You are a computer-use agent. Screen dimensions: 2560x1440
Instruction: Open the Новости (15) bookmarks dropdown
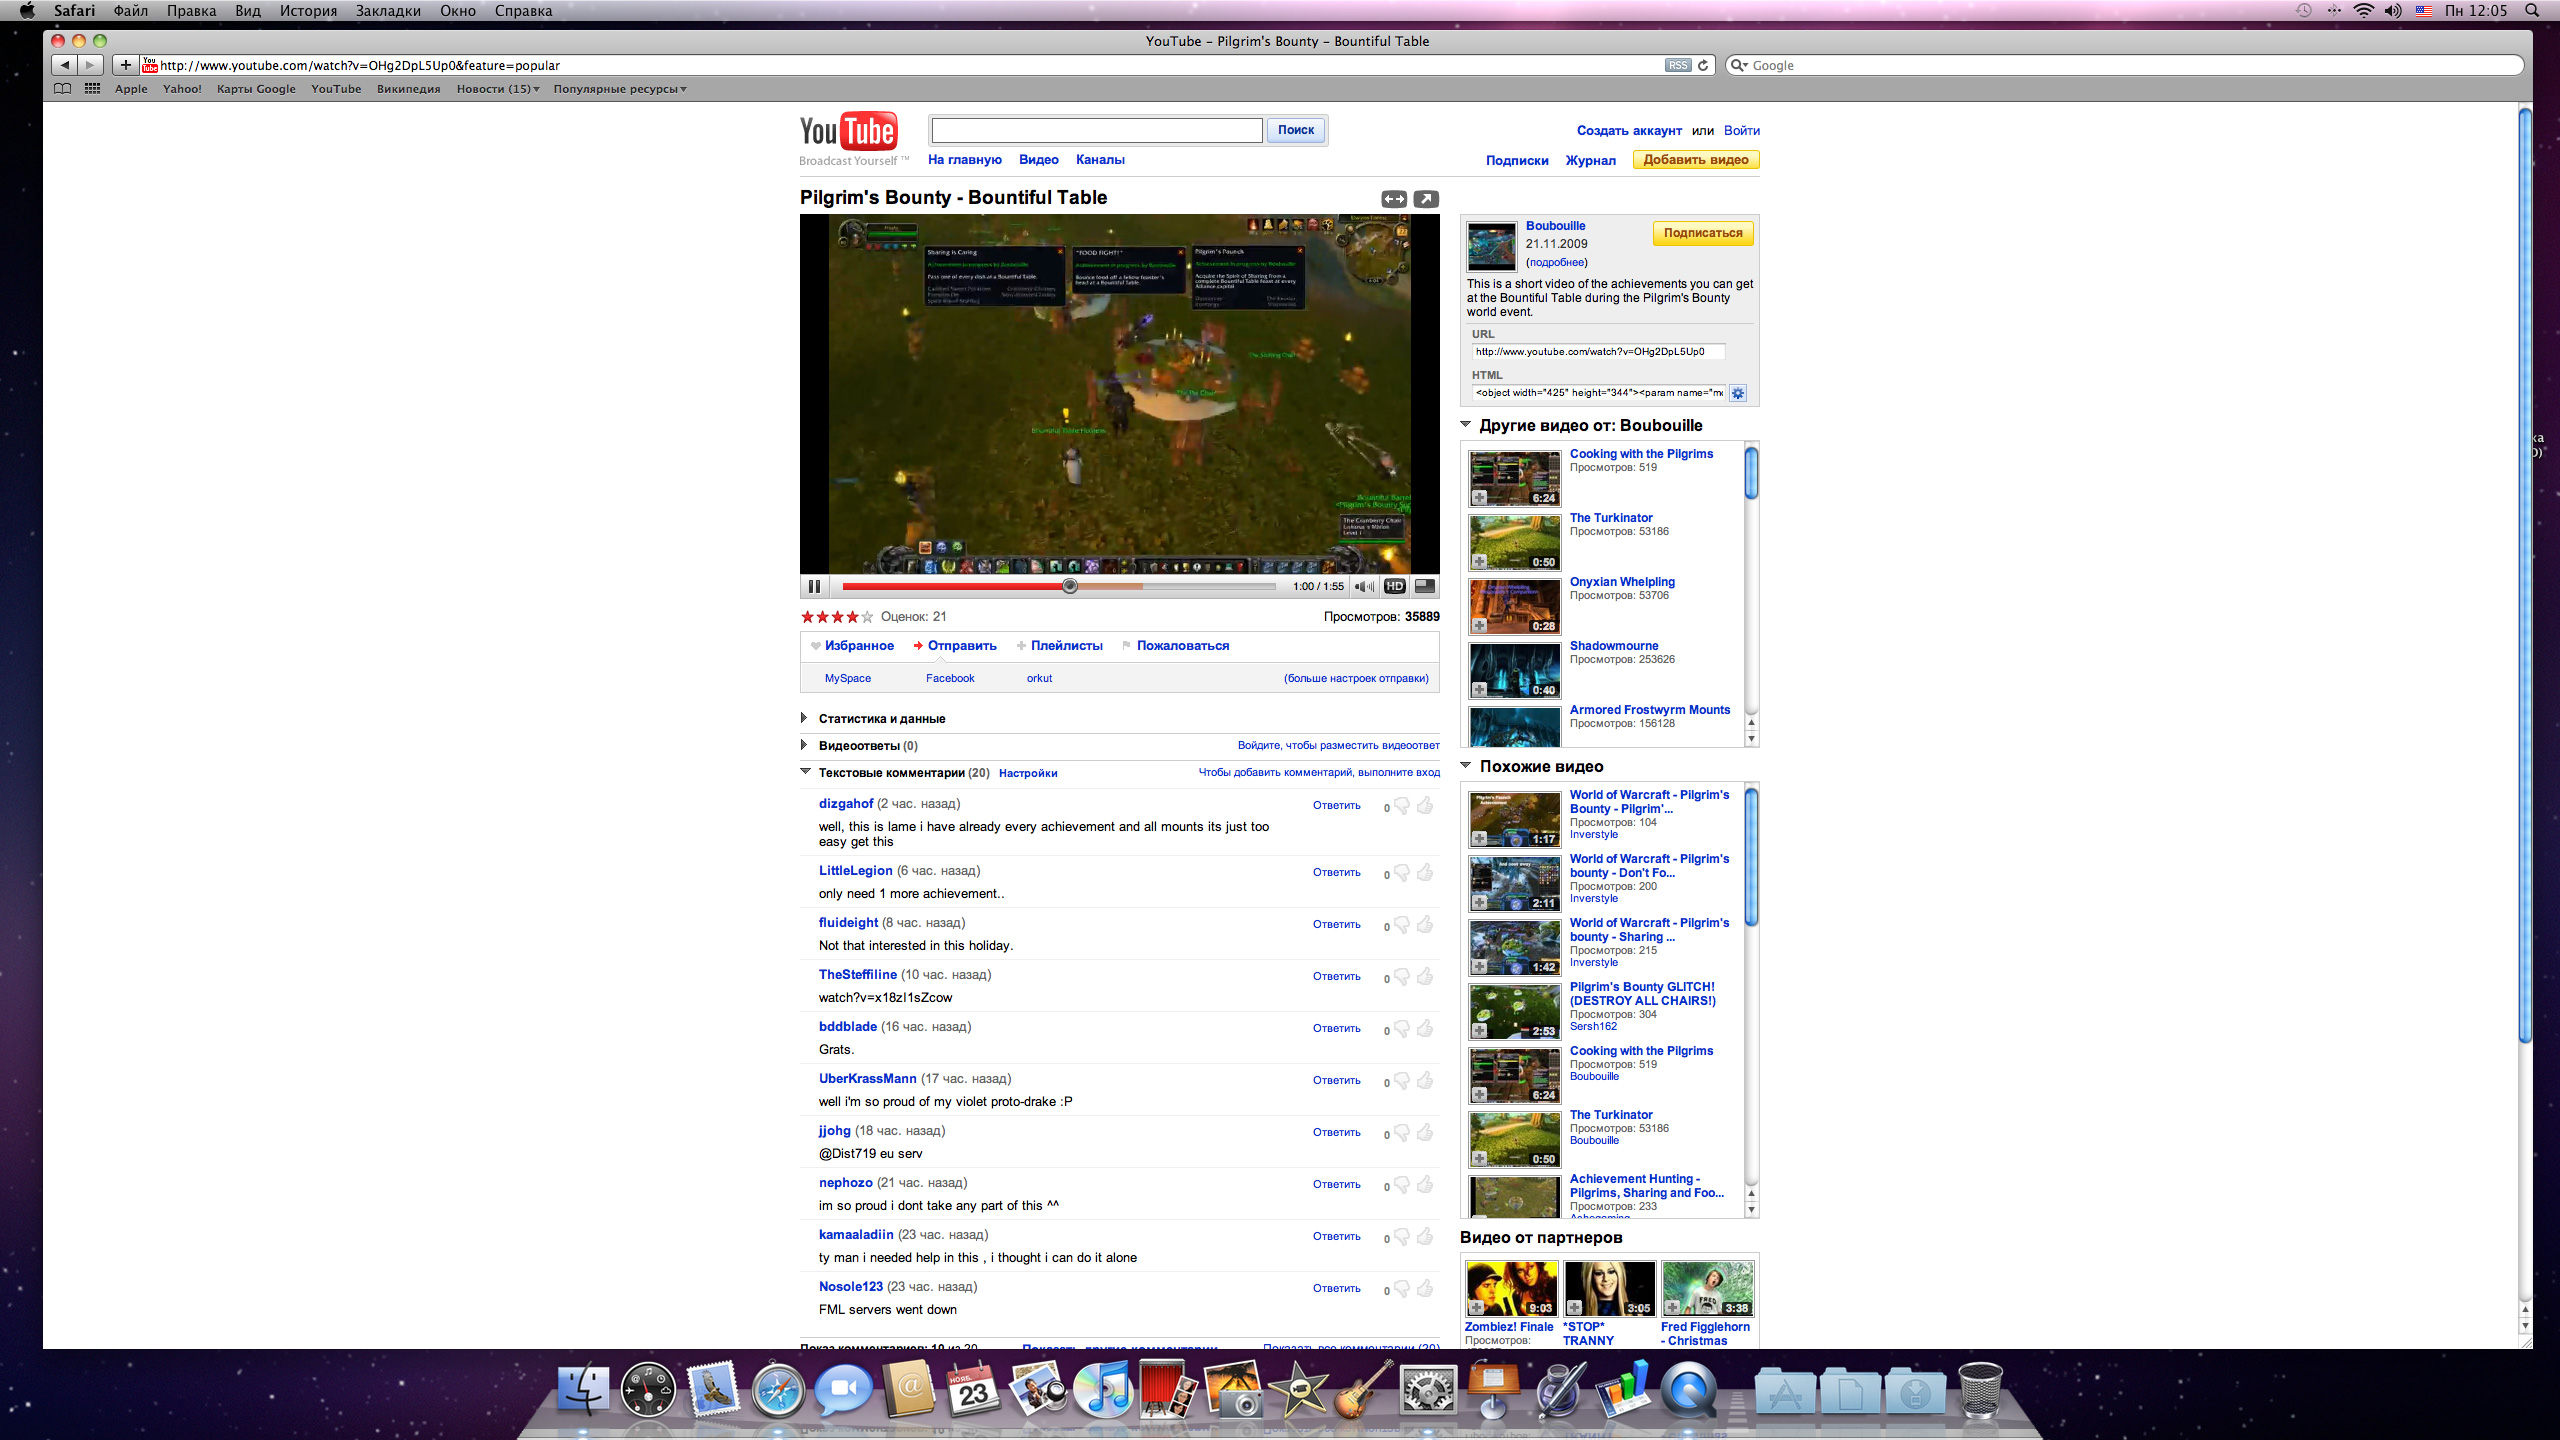click(498, 89)
